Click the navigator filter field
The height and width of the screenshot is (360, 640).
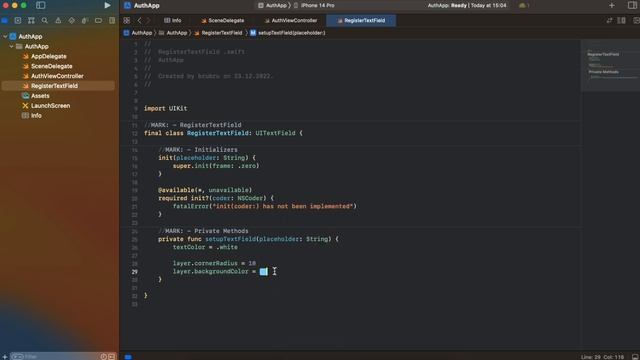(x=55, y=356)
